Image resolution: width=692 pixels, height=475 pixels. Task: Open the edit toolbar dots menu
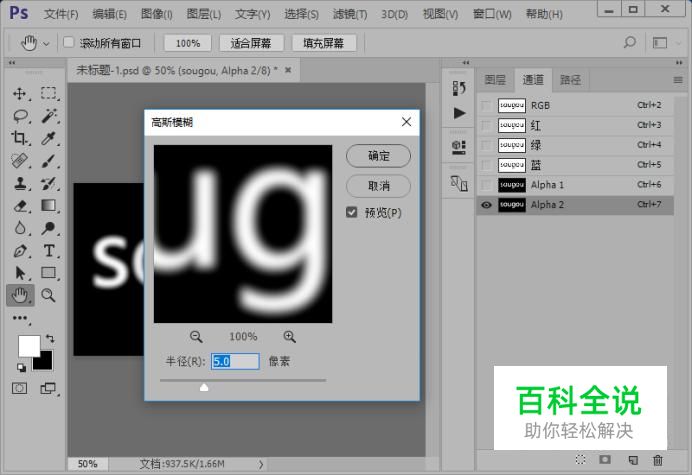click(x=20, y=318)
